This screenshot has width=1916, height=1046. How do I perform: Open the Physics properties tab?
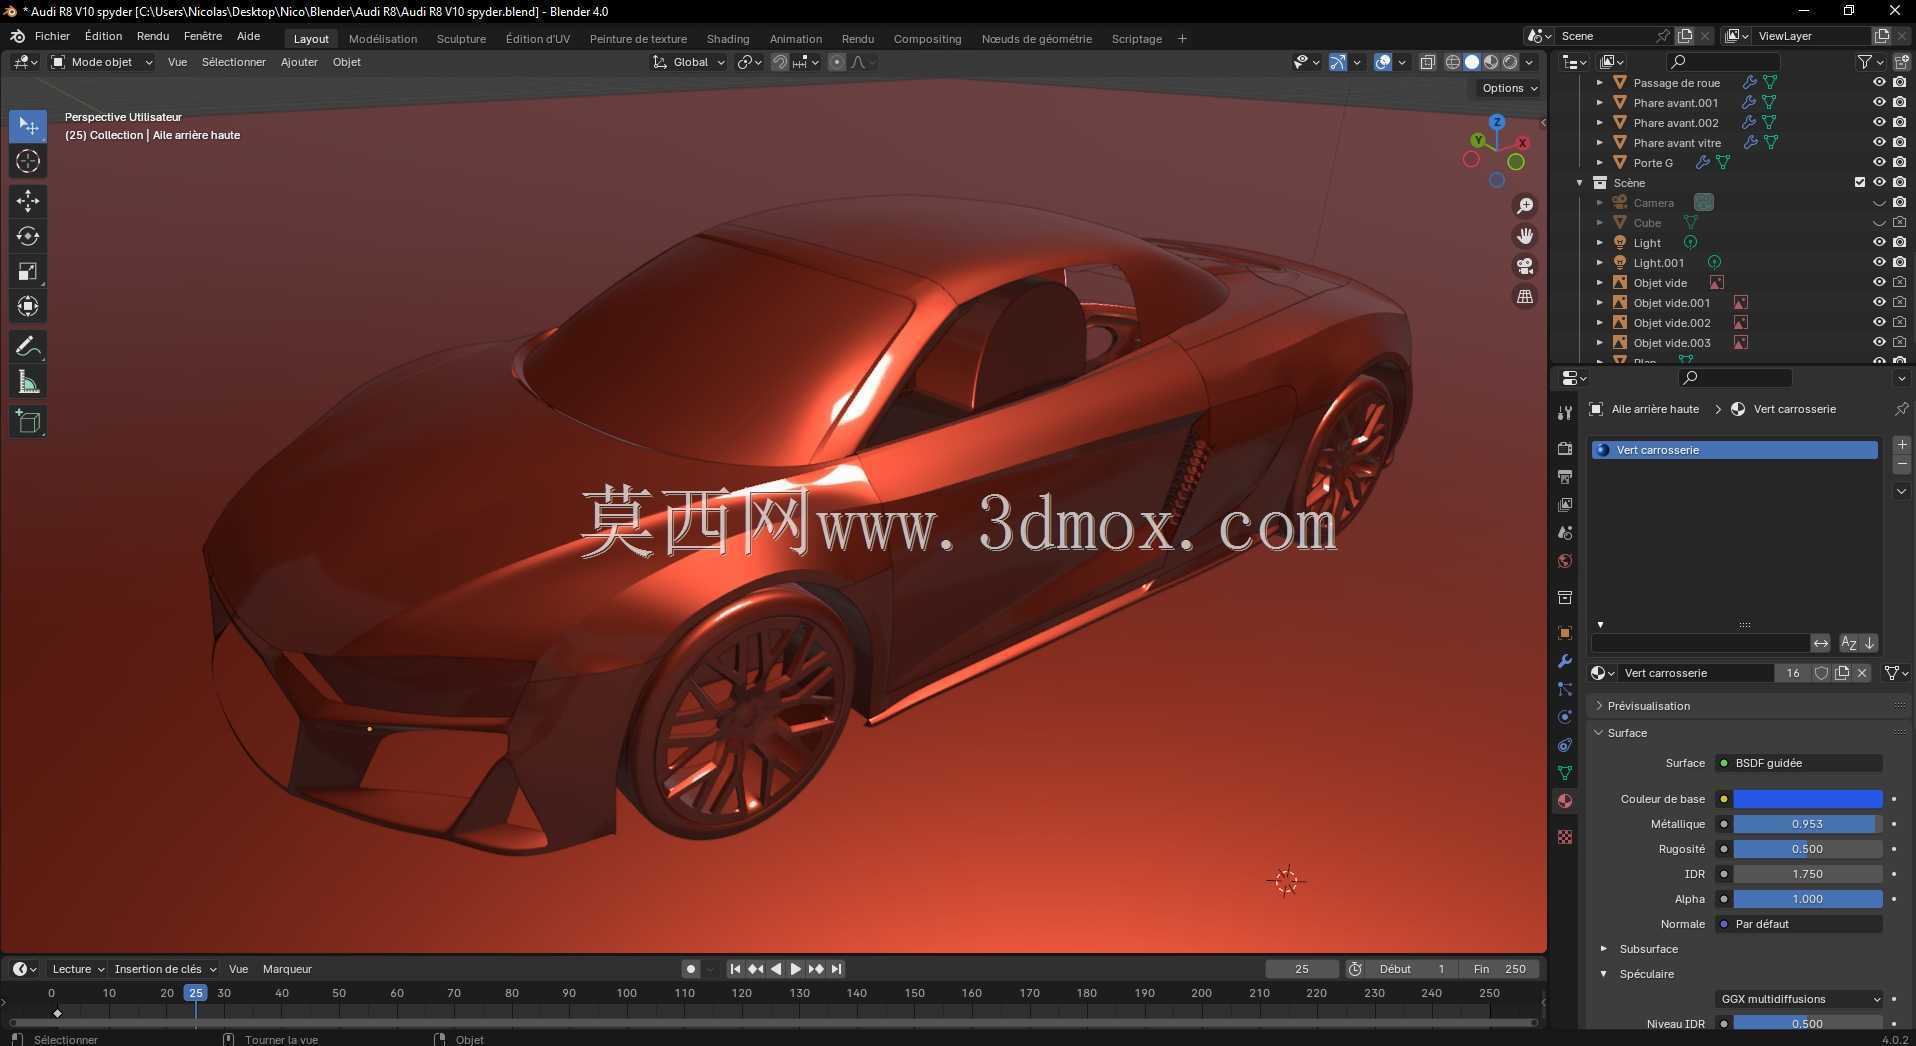[x=1565, y=717]
